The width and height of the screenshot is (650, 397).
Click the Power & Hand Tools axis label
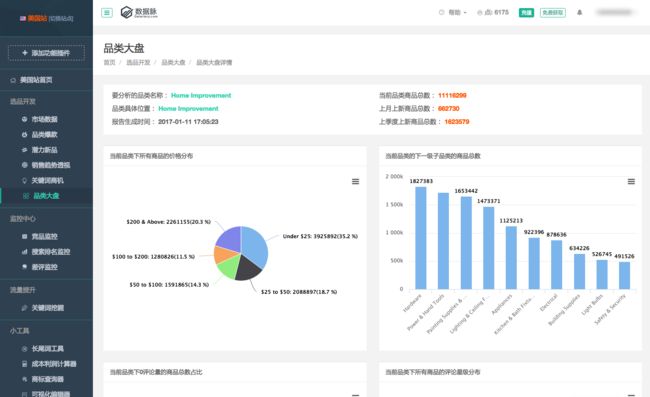(x=426, y=312)
